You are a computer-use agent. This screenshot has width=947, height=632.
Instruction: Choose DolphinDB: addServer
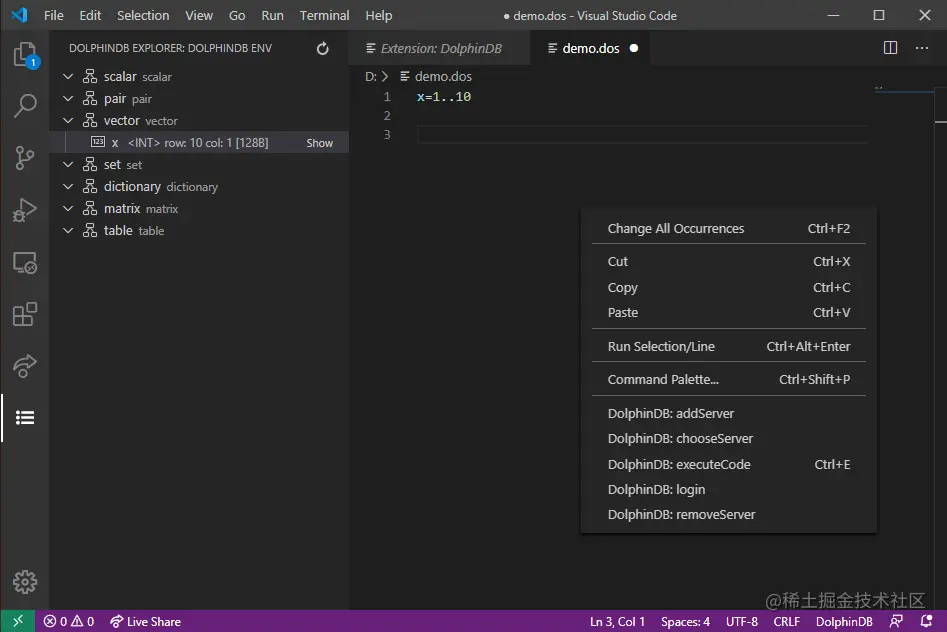[728, 413]
